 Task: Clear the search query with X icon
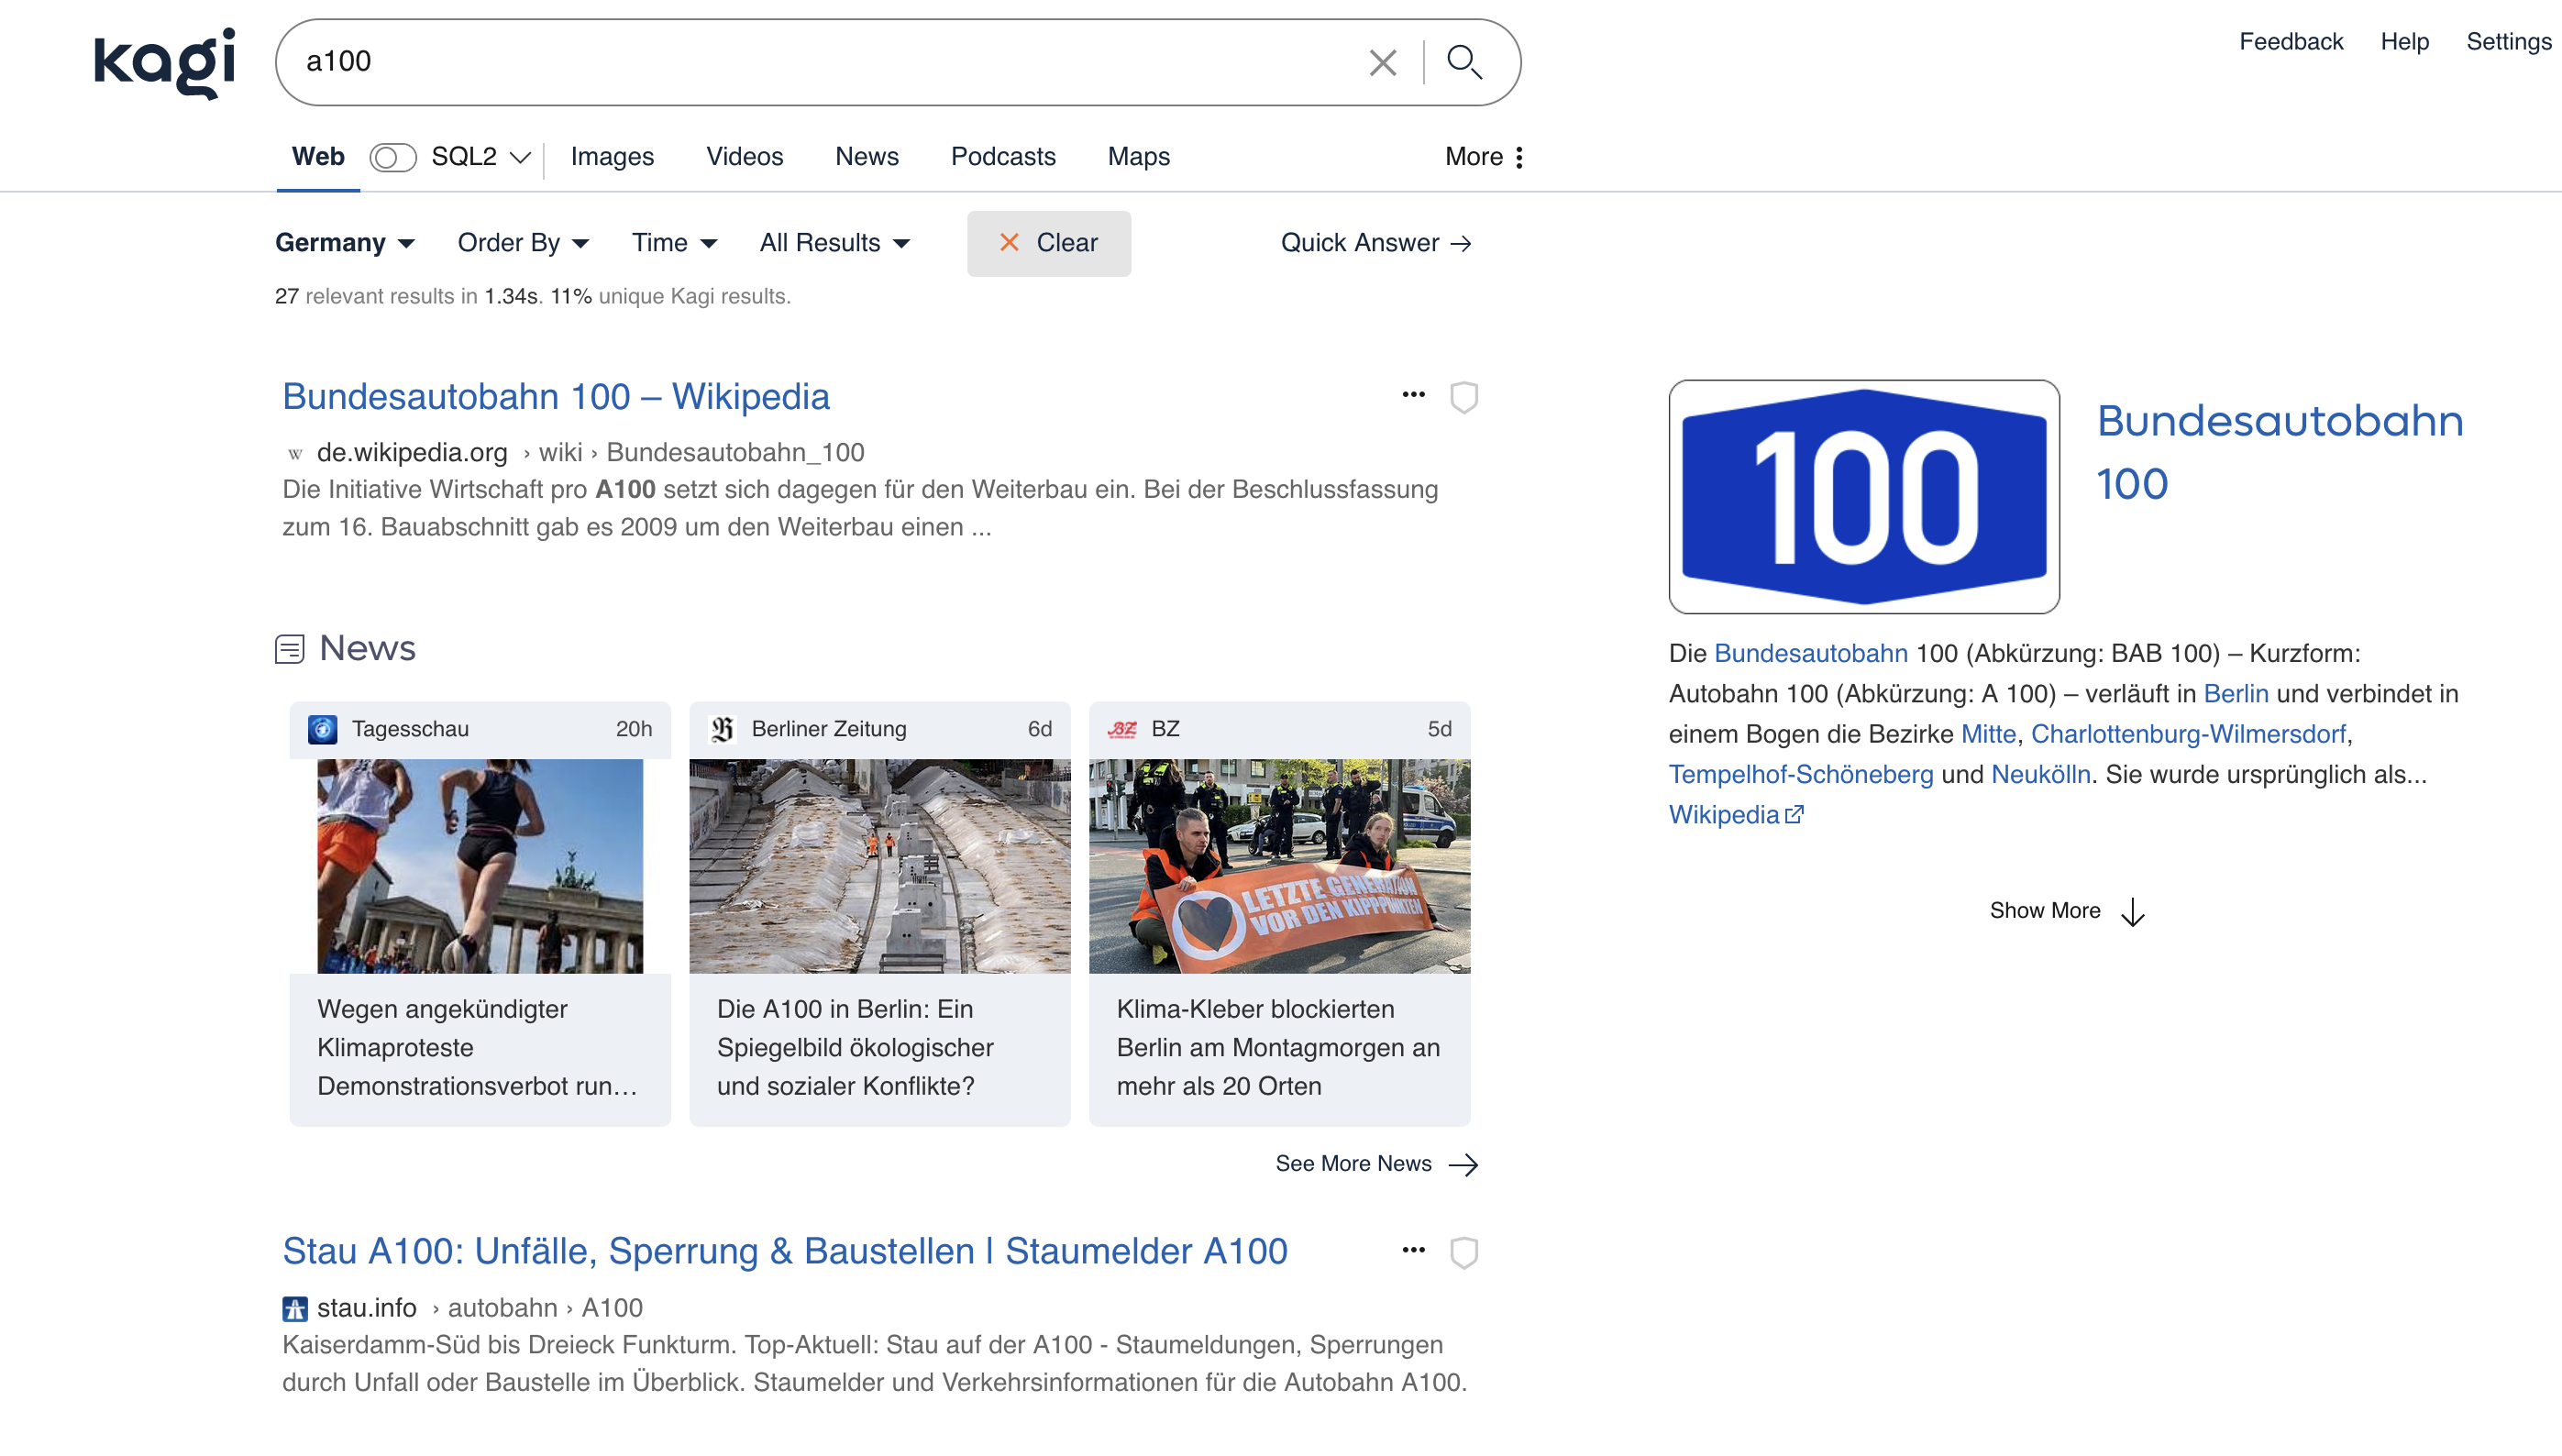pos(1382,62)
